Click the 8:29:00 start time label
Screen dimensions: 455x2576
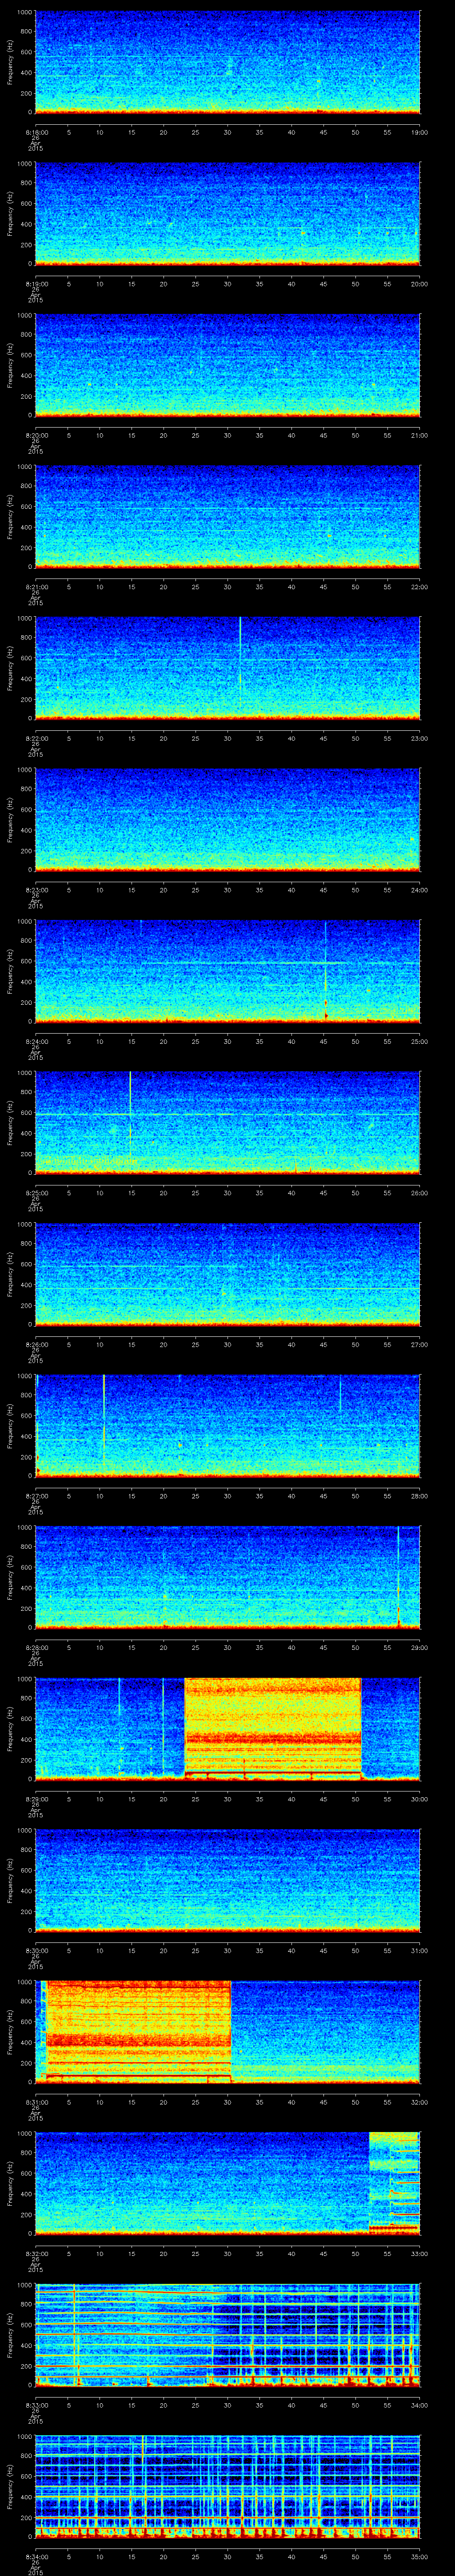click(36, 1799)
